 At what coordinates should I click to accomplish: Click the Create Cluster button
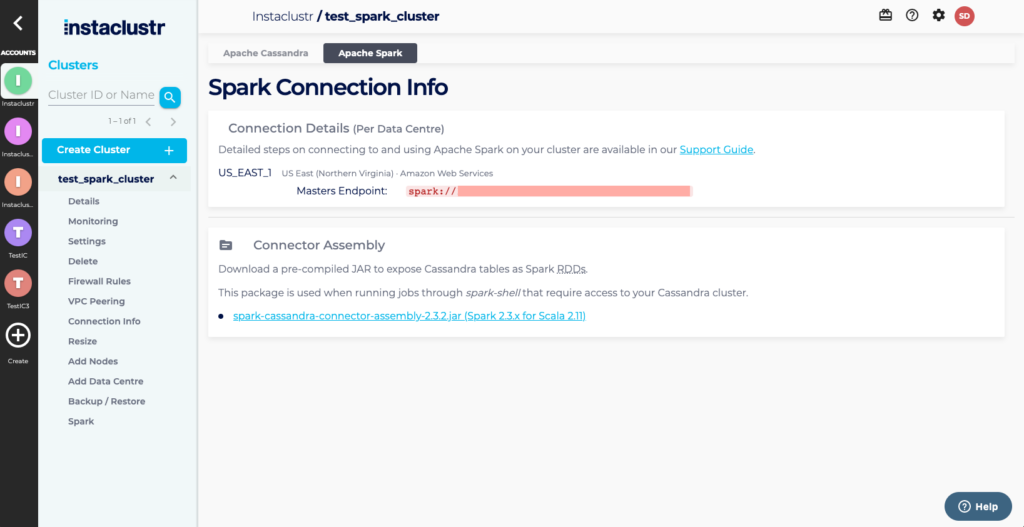tap(114, 150)
